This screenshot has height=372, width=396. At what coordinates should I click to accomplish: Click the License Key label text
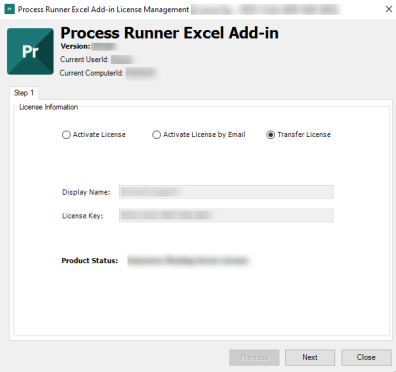[x=83, y=216]
